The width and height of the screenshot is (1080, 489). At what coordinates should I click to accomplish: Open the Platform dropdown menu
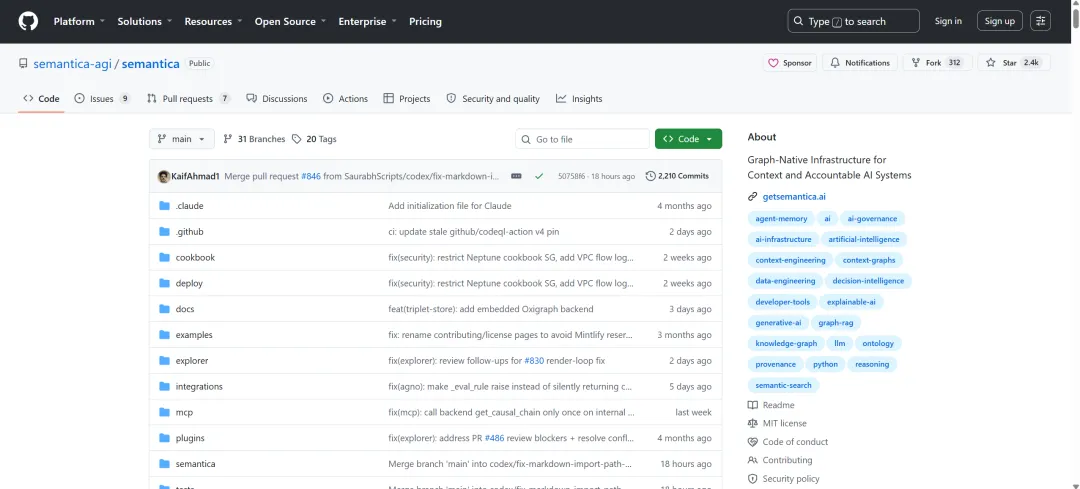(x=79, y=21)
